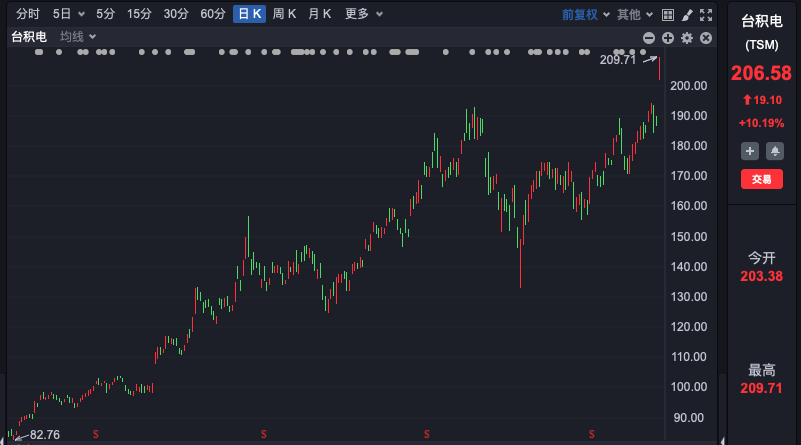801x445 pixels.
Task: Expand the 更多 timeframe menu
Action: 363,14
